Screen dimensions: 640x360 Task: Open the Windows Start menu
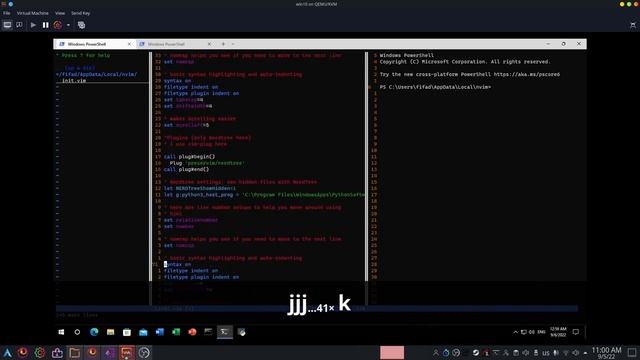coord(61,332)
